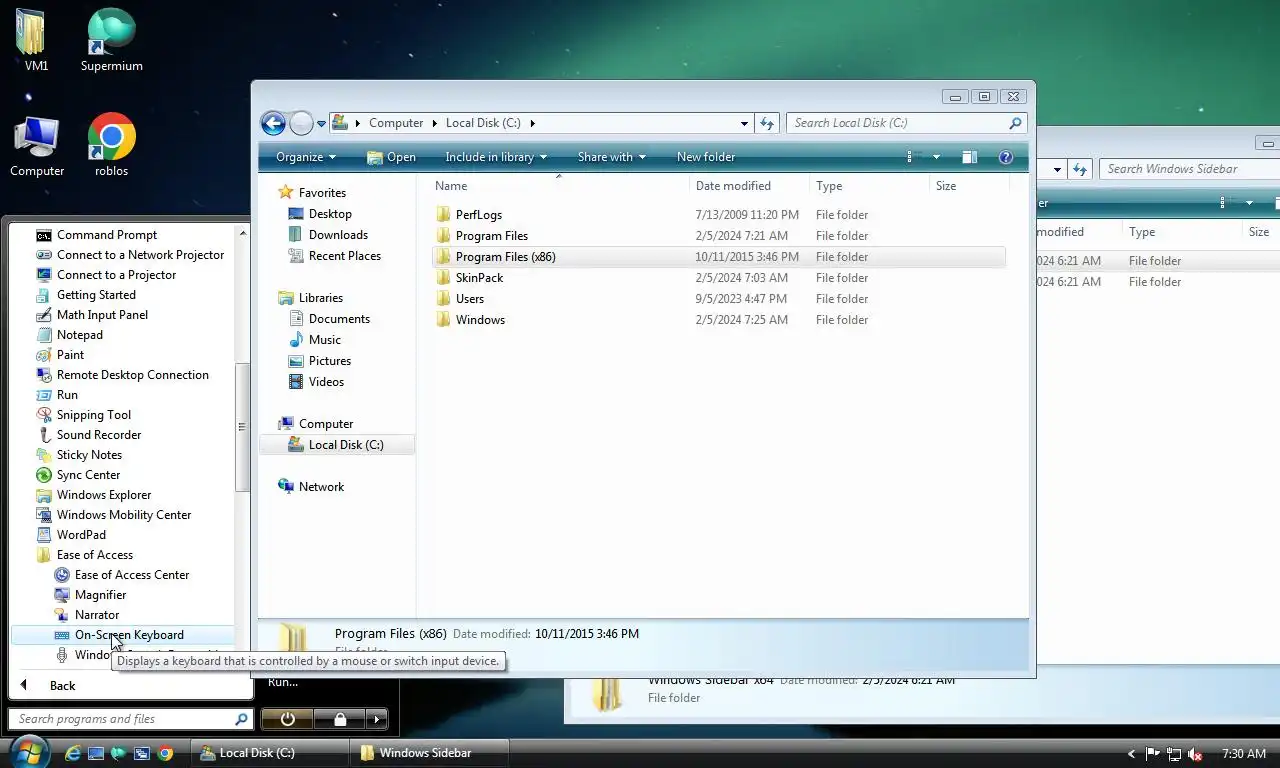The height and width of the screenshot is (768, 1280).
Task: Click the shut down power button
Action: (x=288, y=719)
